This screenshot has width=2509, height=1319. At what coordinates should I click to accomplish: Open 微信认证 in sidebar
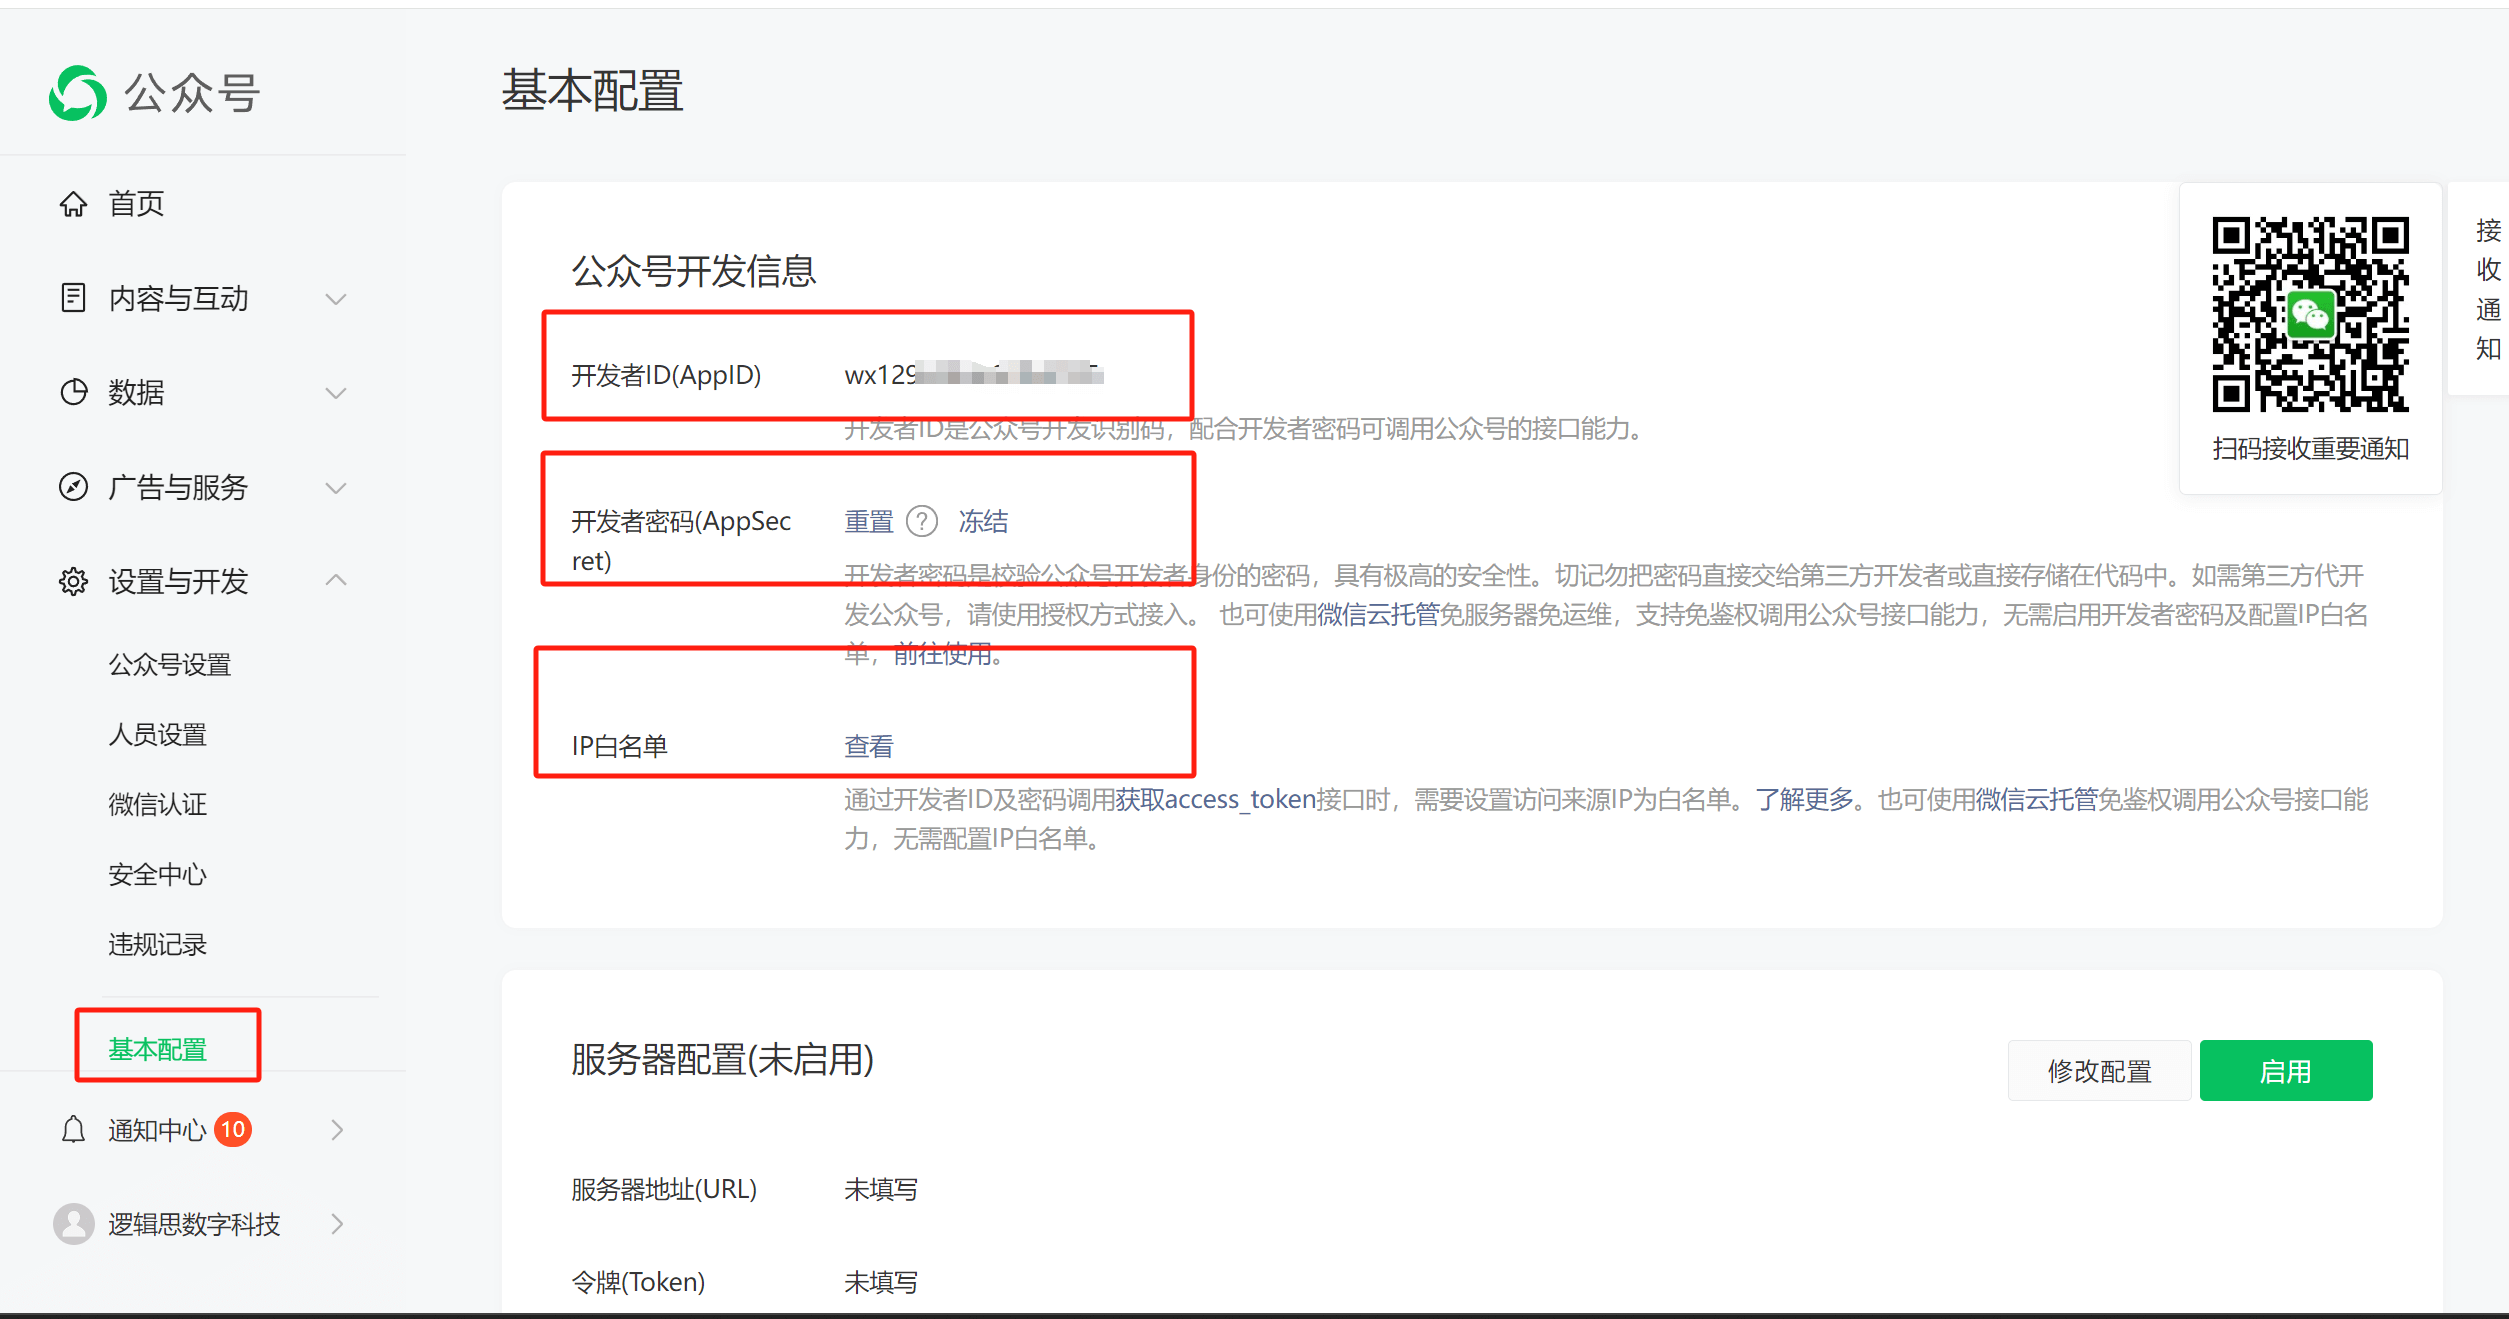pos(157,805)
